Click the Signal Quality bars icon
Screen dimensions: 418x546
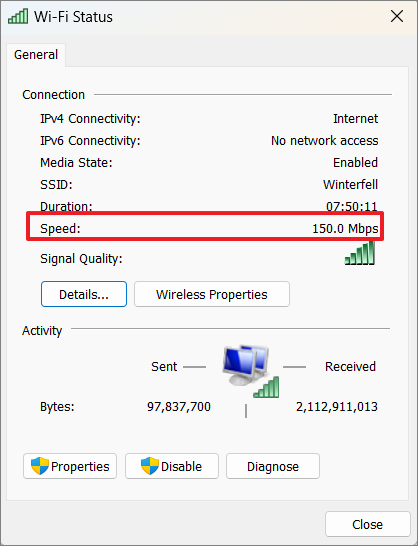tap(359, 253)
